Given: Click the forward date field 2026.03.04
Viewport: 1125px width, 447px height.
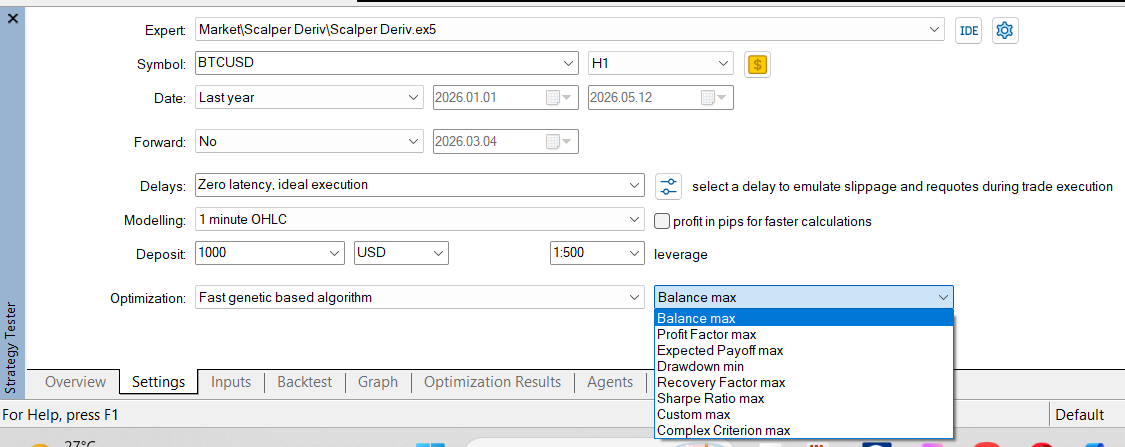Looking at the screenshot, I should [506, 141].
